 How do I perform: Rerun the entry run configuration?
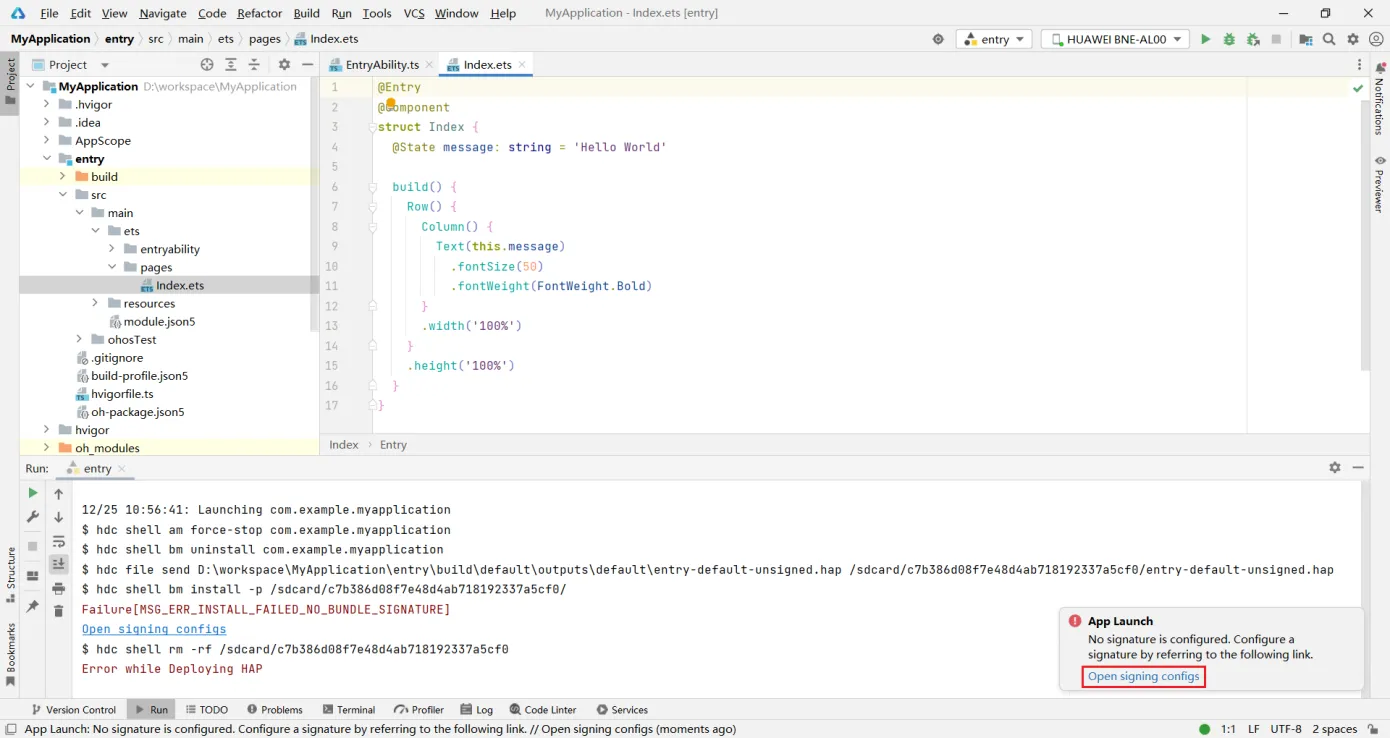click(x=32, y=493)
